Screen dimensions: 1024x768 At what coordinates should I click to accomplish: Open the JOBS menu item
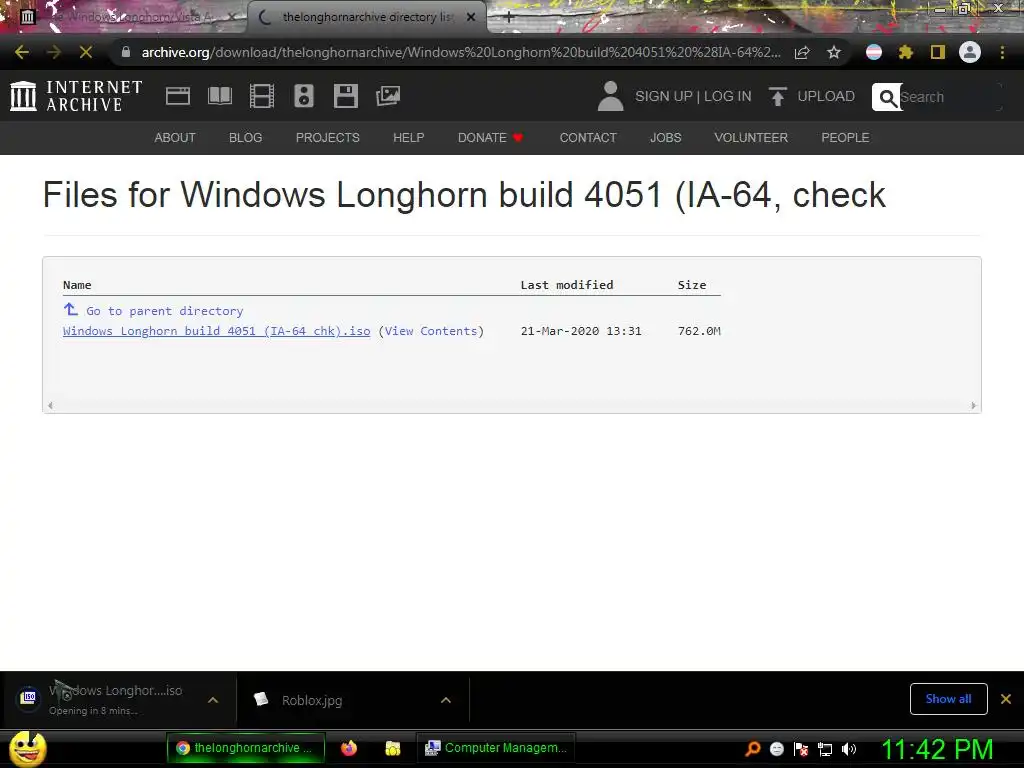point(665,138)
